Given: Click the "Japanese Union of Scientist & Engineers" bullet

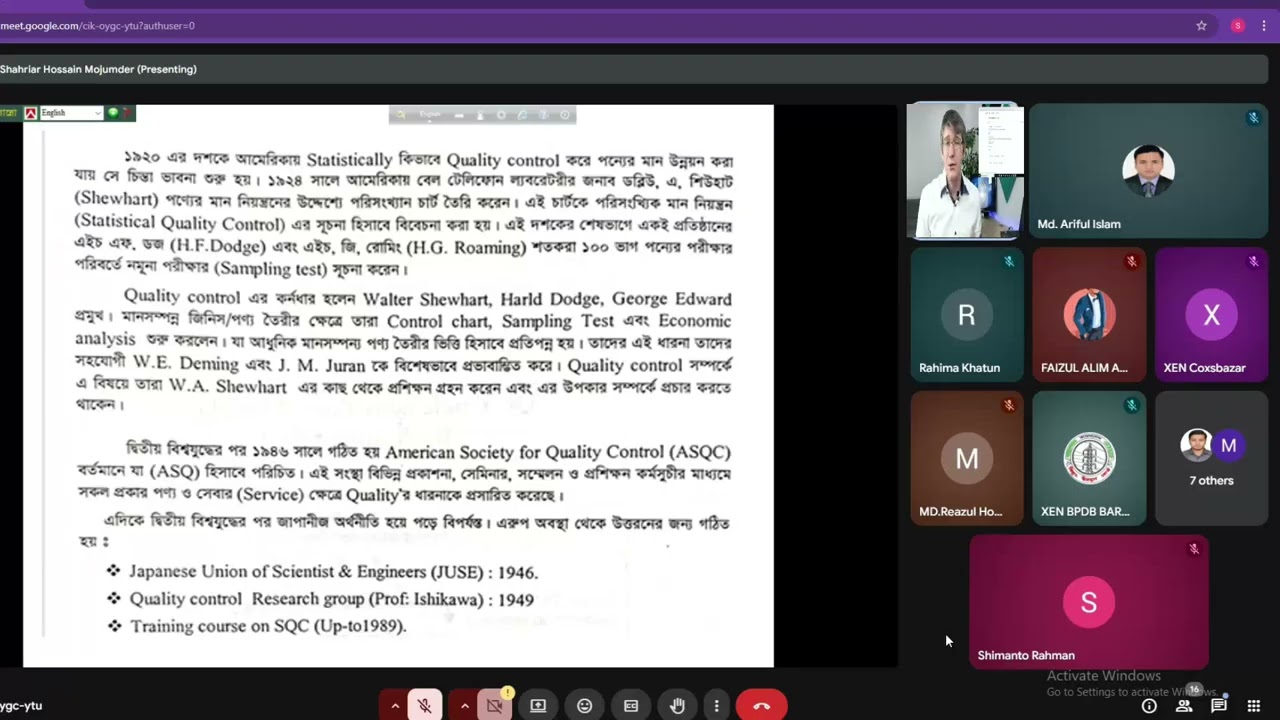Looking at the screenshot, I should coord(333,572).
